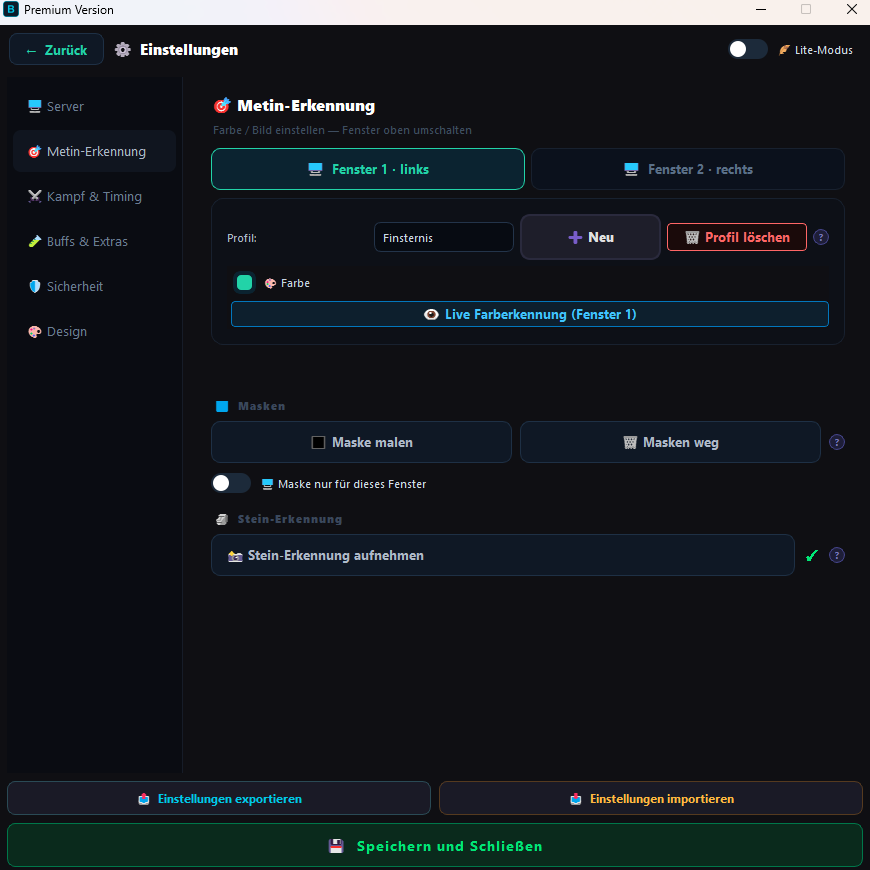
Task: Open the Finsternis profile dropdown
Action: (x=443, y=237)
